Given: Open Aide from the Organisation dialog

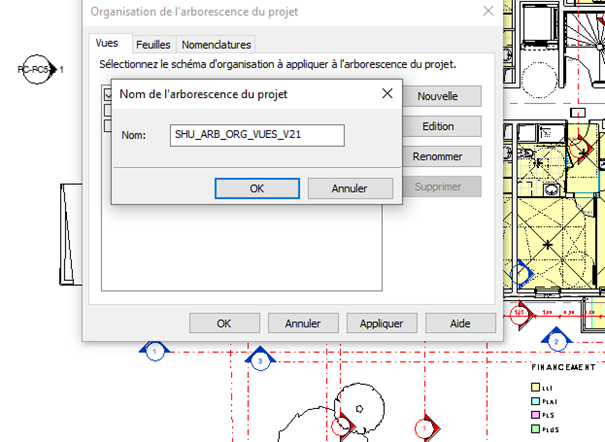Looking at the screenshot, I should (460, 323).
